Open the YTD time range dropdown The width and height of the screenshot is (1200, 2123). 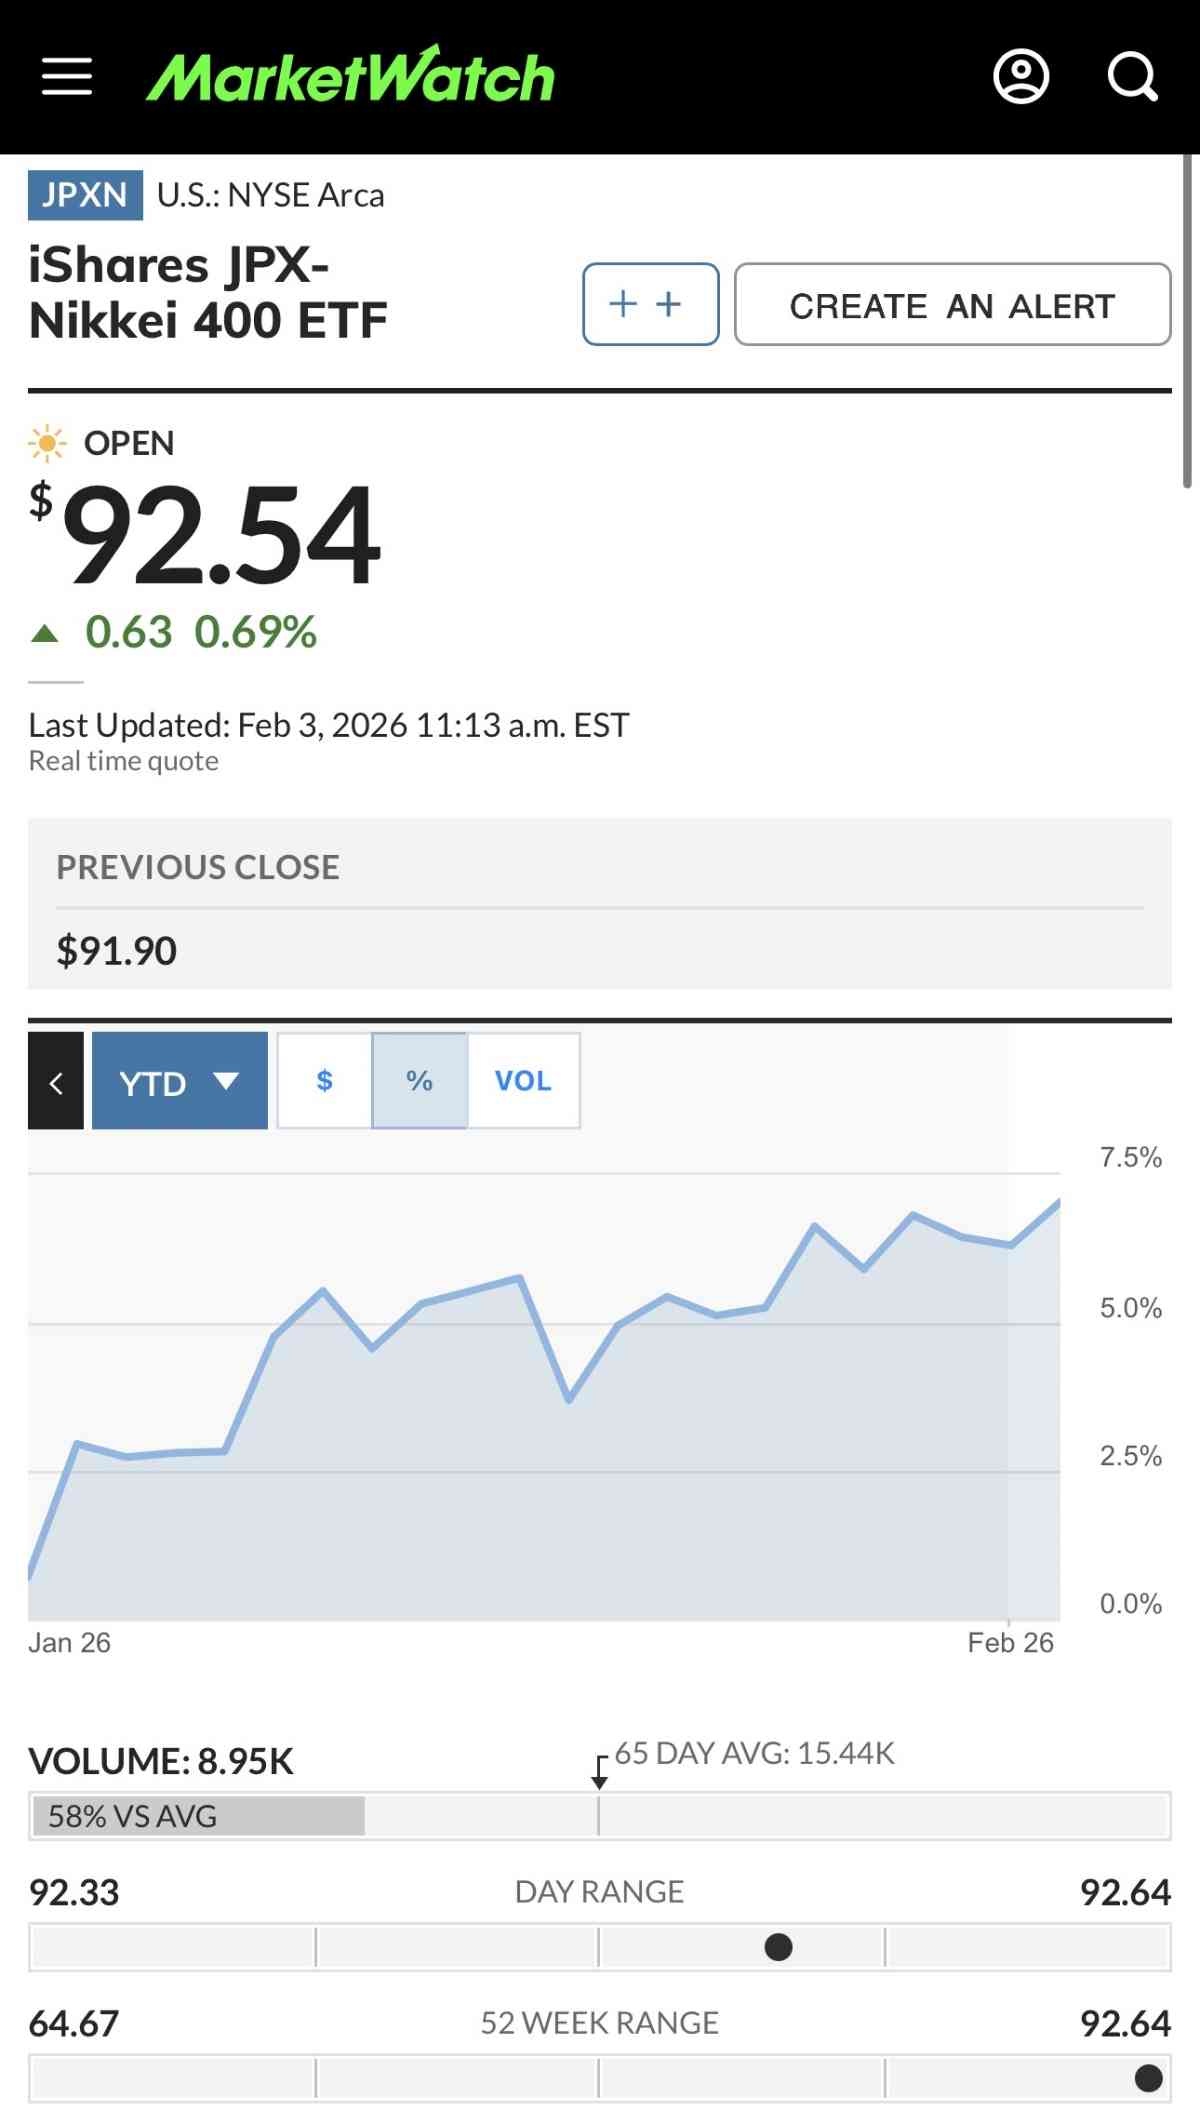tap(179, 1081)
